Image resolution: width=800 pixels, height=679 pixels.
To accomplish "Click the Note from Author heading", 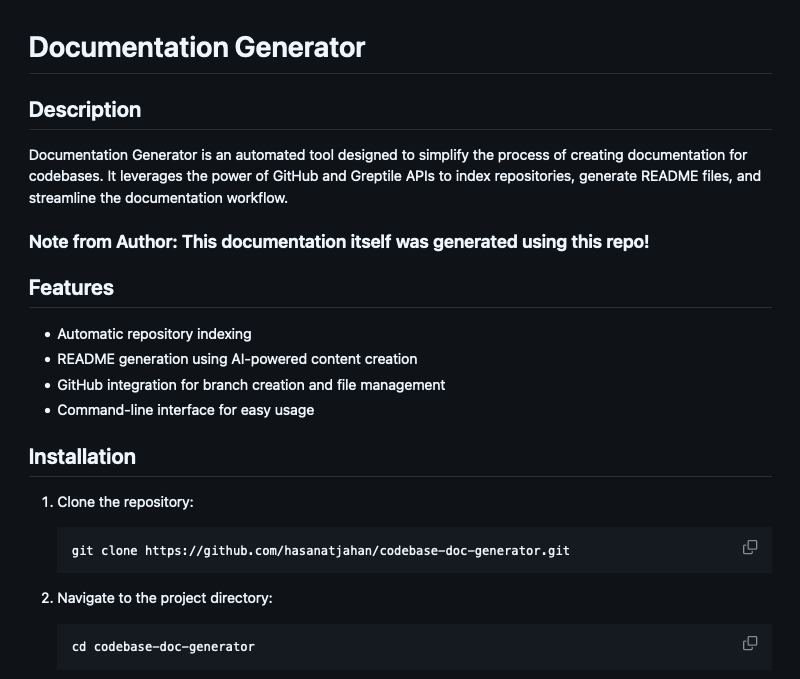I will (339, 242).
